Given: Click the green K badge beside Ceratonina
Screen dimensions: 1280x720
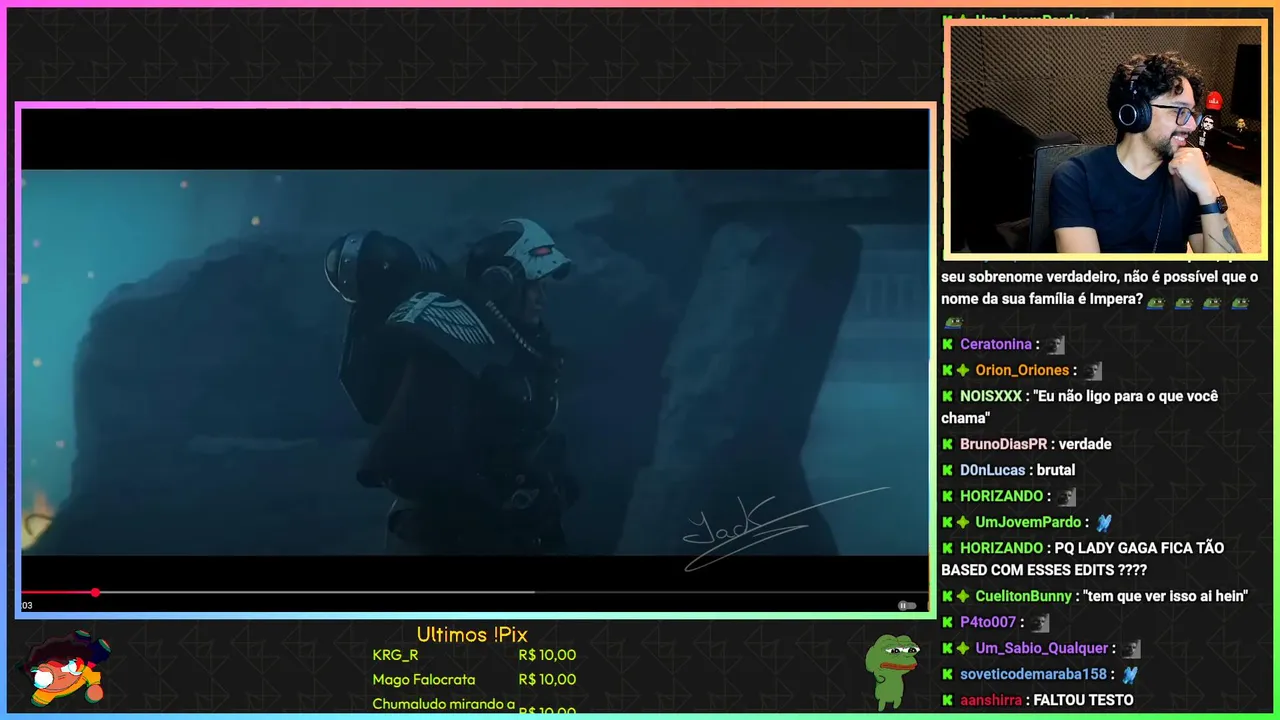Looking at the screenshot, I should pos(947,344).
